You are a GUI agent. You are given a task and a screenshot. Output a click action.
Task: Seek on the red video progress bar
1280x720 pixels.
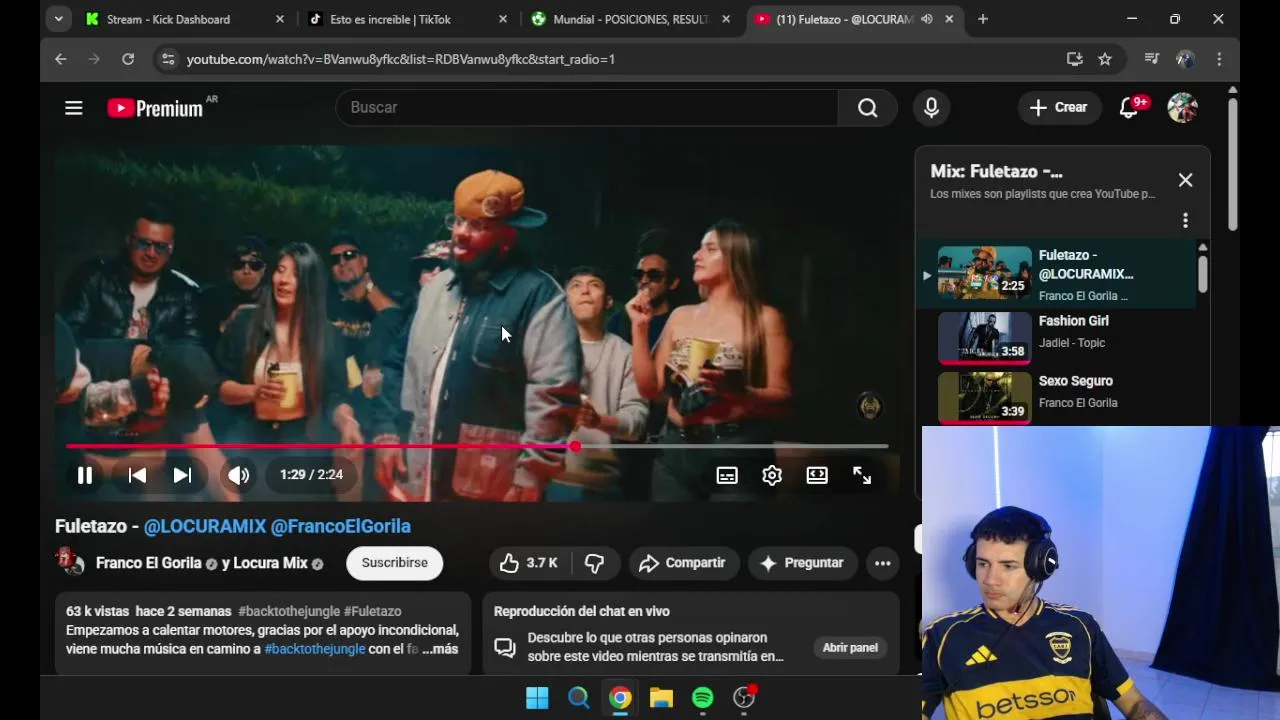click(477, 446)
